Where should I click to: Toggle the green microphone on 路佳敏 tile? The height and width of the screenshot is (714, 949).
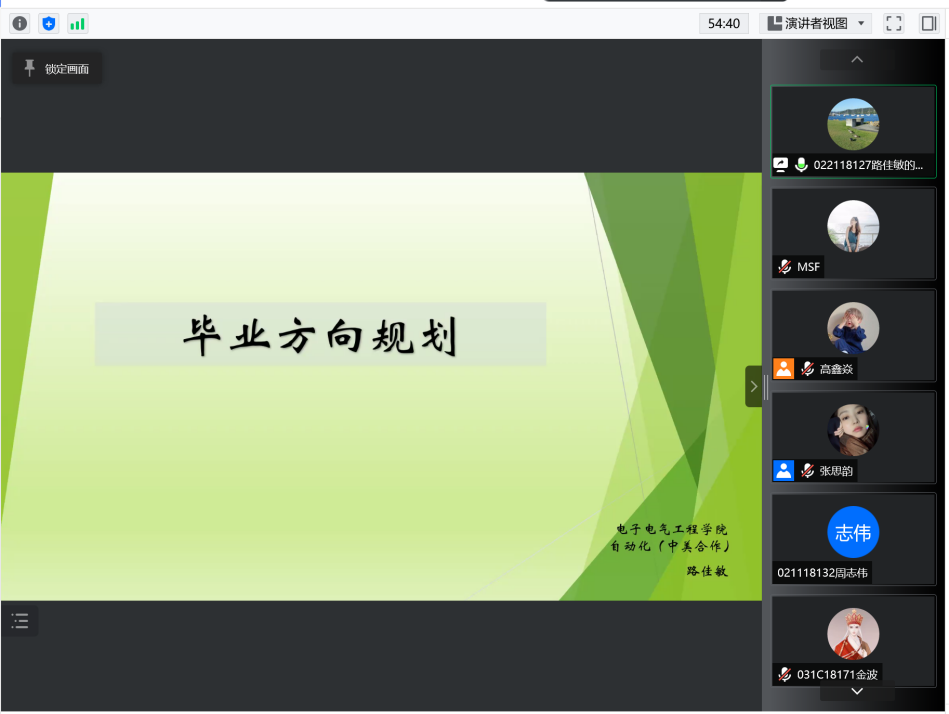click(x=801, y=165)
